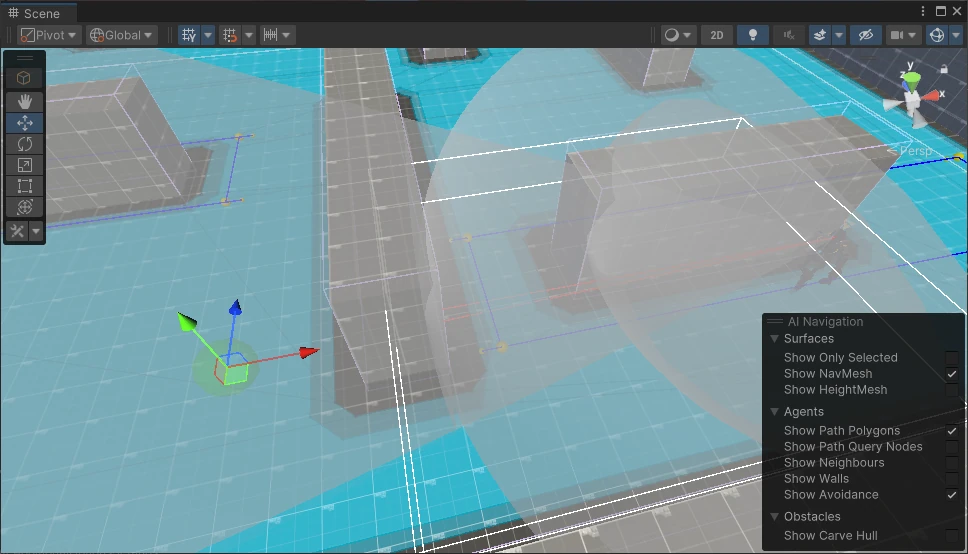Click the AI Navigation overlay handle icon
Viewport: 968px width, 554px height.
775,321
